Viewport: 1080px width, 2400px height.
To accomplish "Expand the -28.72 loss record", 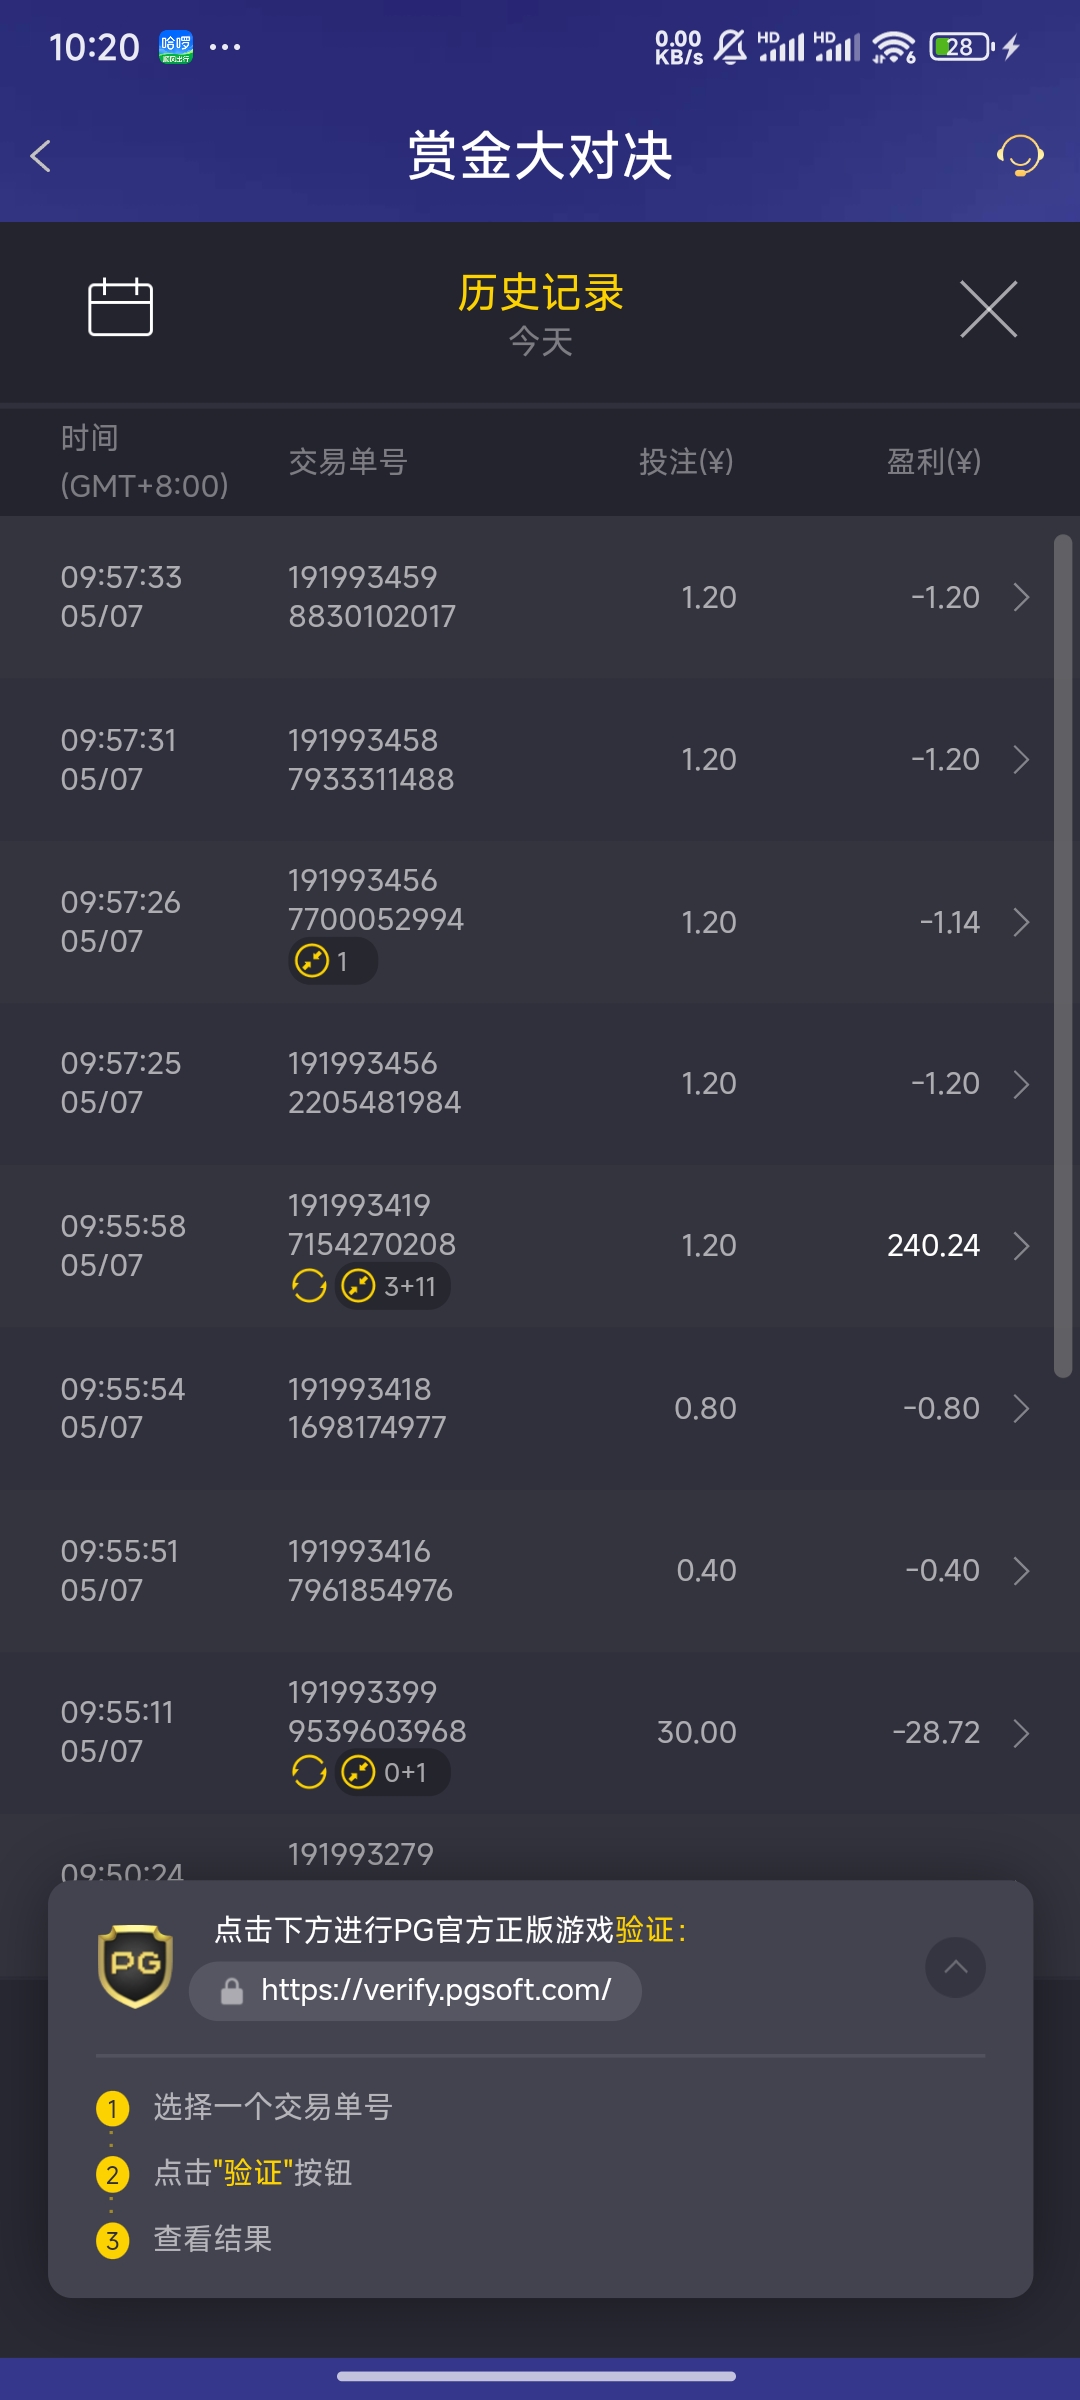I will click(x=1021, y=1733).
